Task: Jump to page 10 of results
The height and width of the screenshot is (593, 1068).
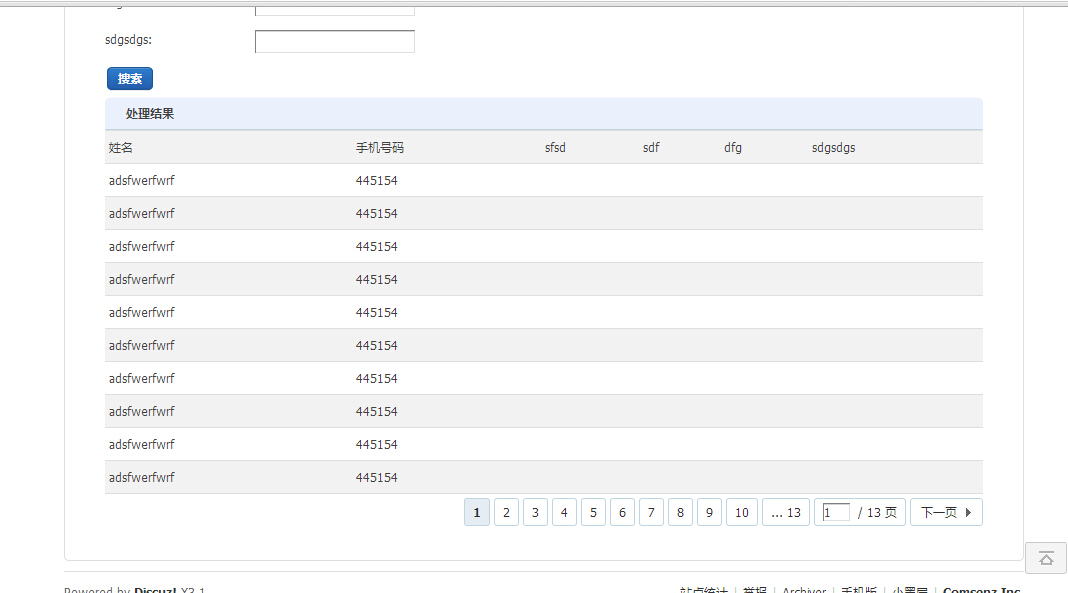Action: (x=742, y=511)
